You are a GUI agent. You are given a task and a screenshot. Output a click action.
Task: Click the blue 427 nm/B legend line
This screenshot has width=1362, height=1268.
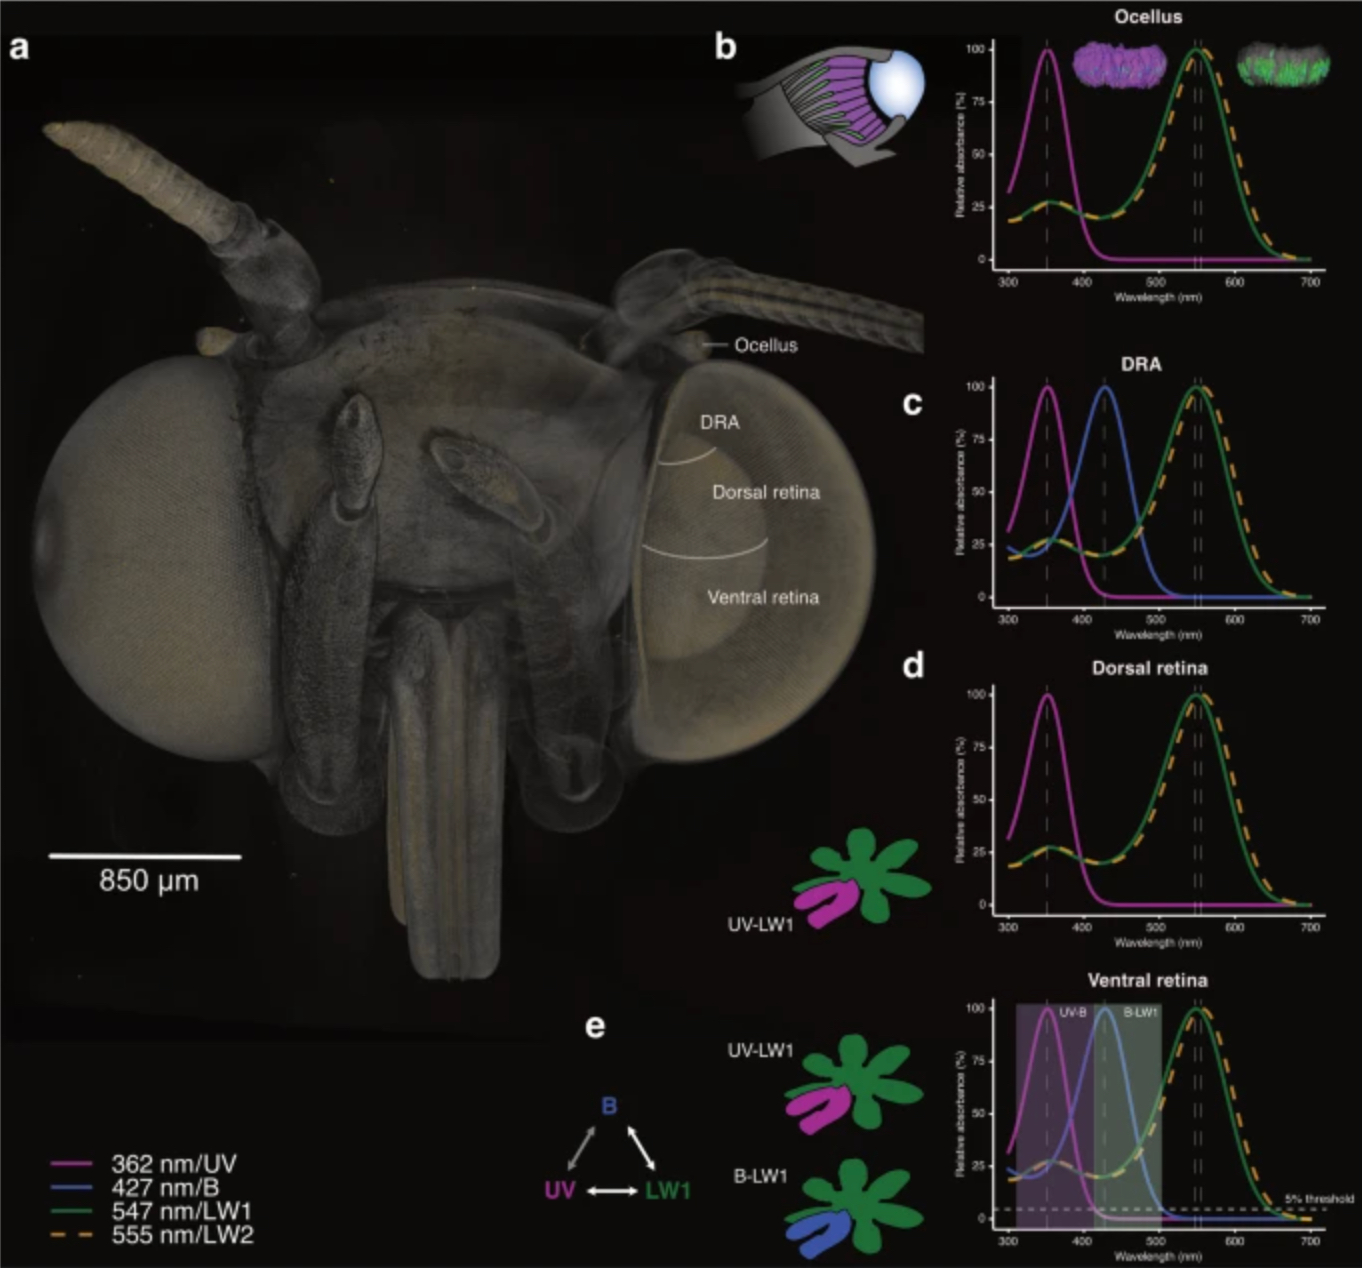pyautogui.click(x=72, y=1188)
